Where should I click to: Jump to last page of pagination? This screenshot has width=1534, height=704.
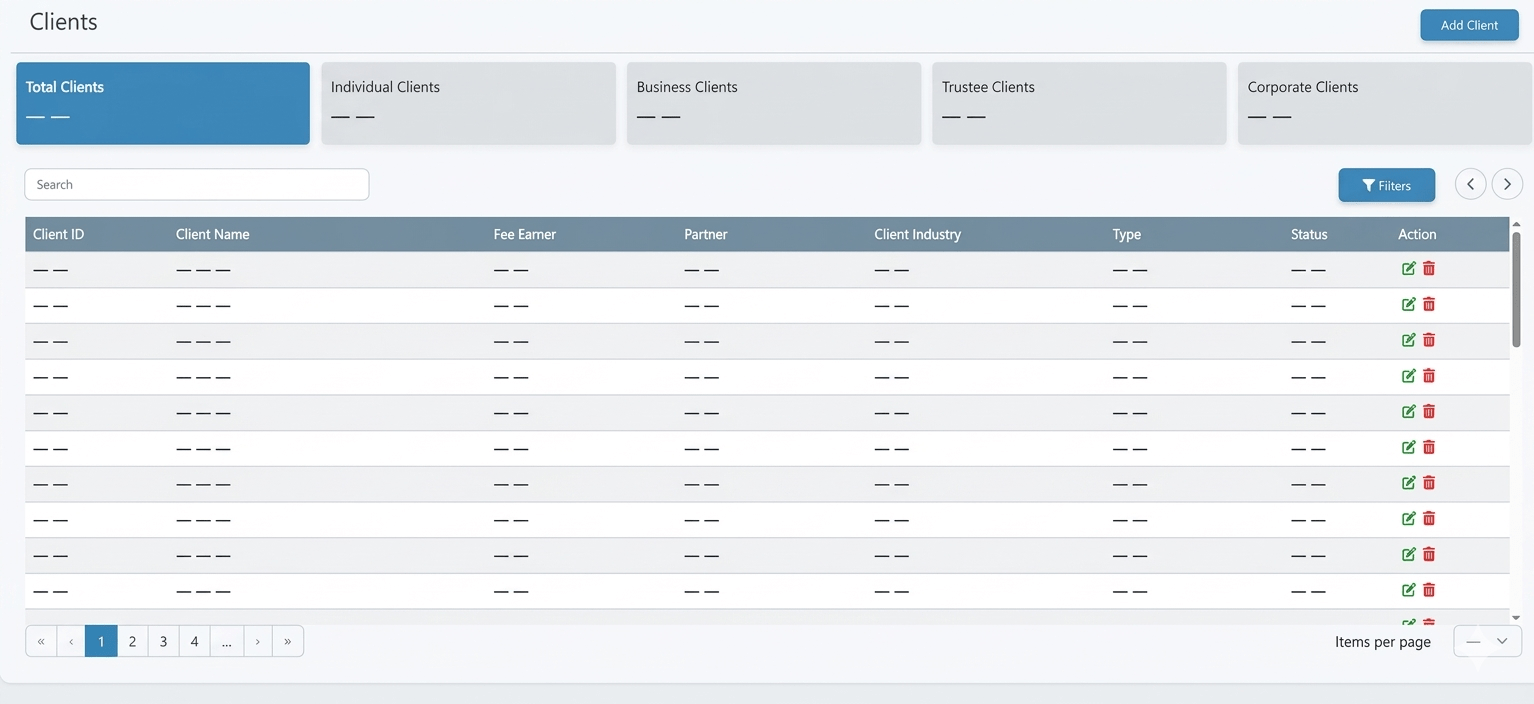[x=288, y=641]
